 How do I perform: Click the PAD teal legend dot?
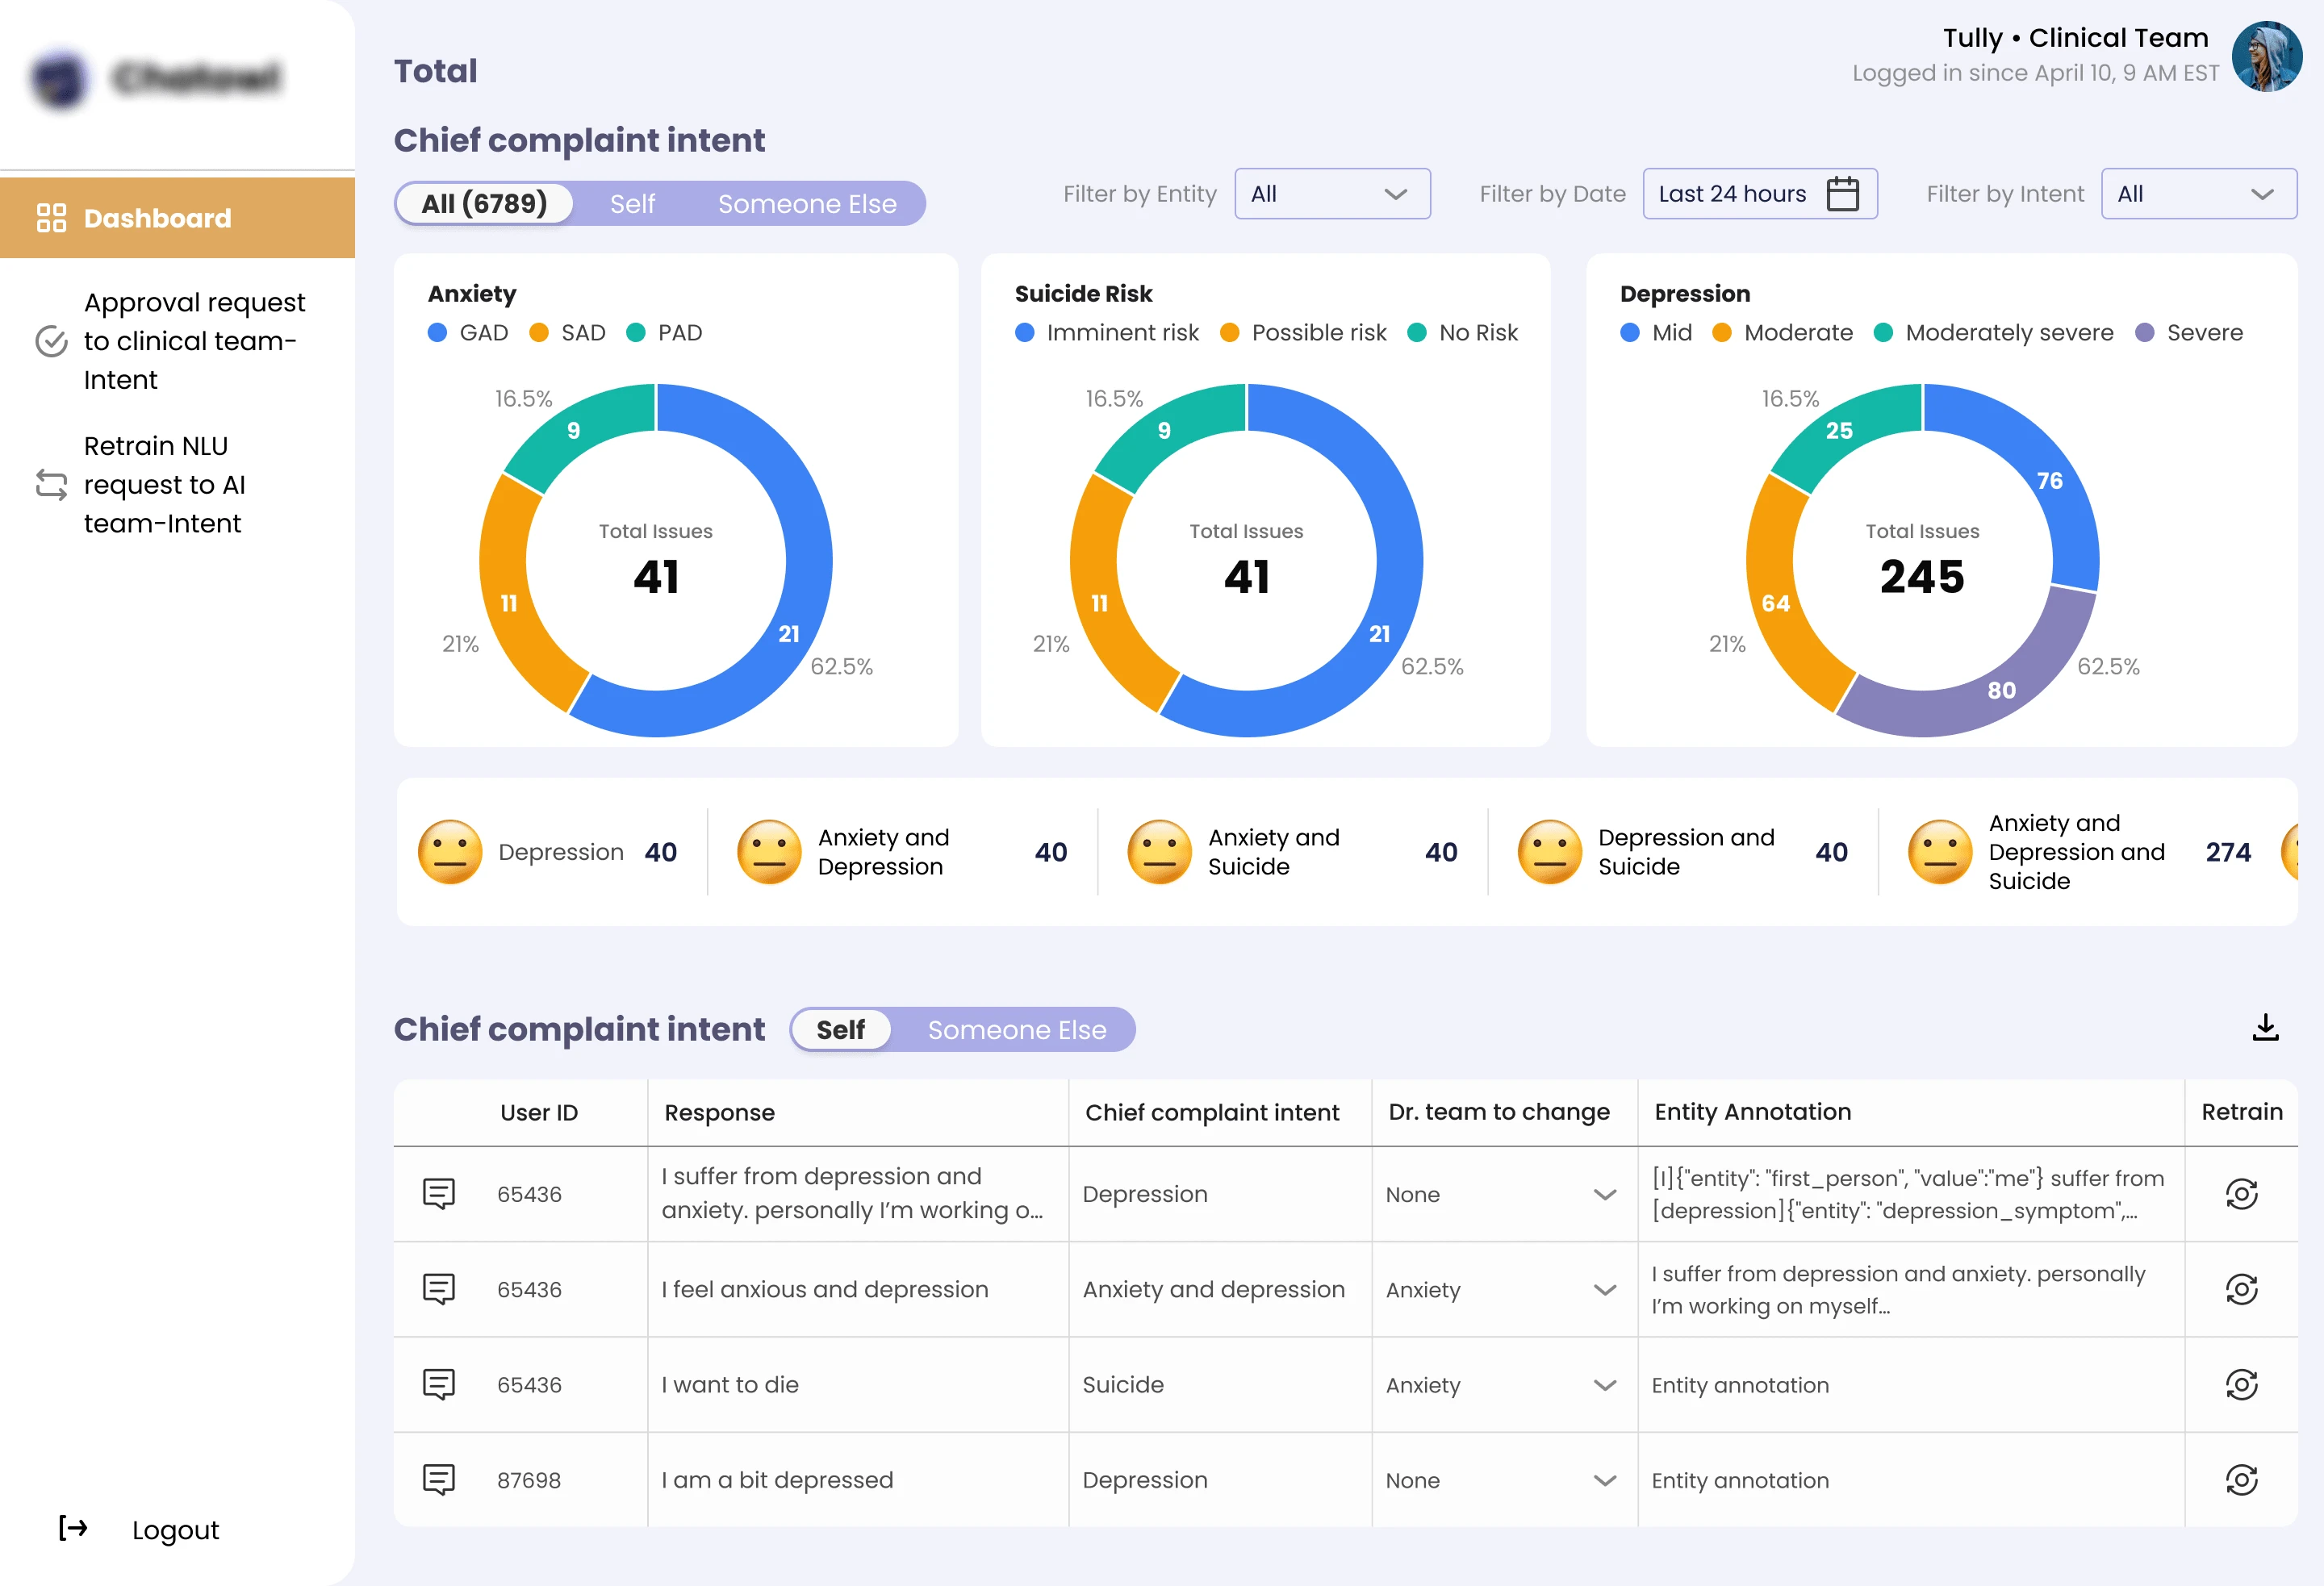[x=635, y=333]
